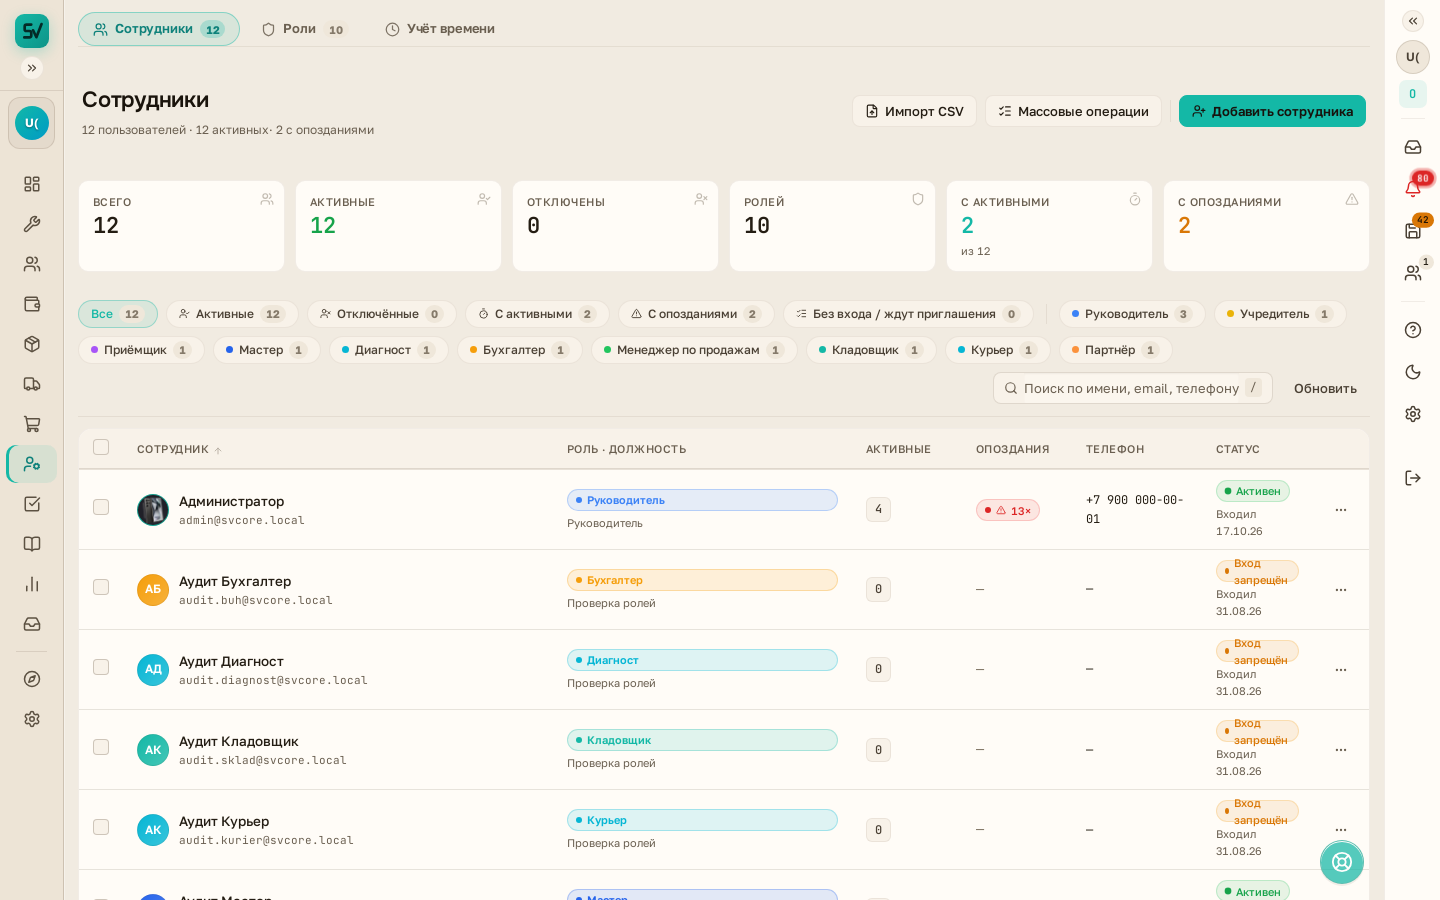Viewport: 1440px width, 900px height.
Task: Open the dashboard grid sidebar icon
Action: click(x=32, y=184)
